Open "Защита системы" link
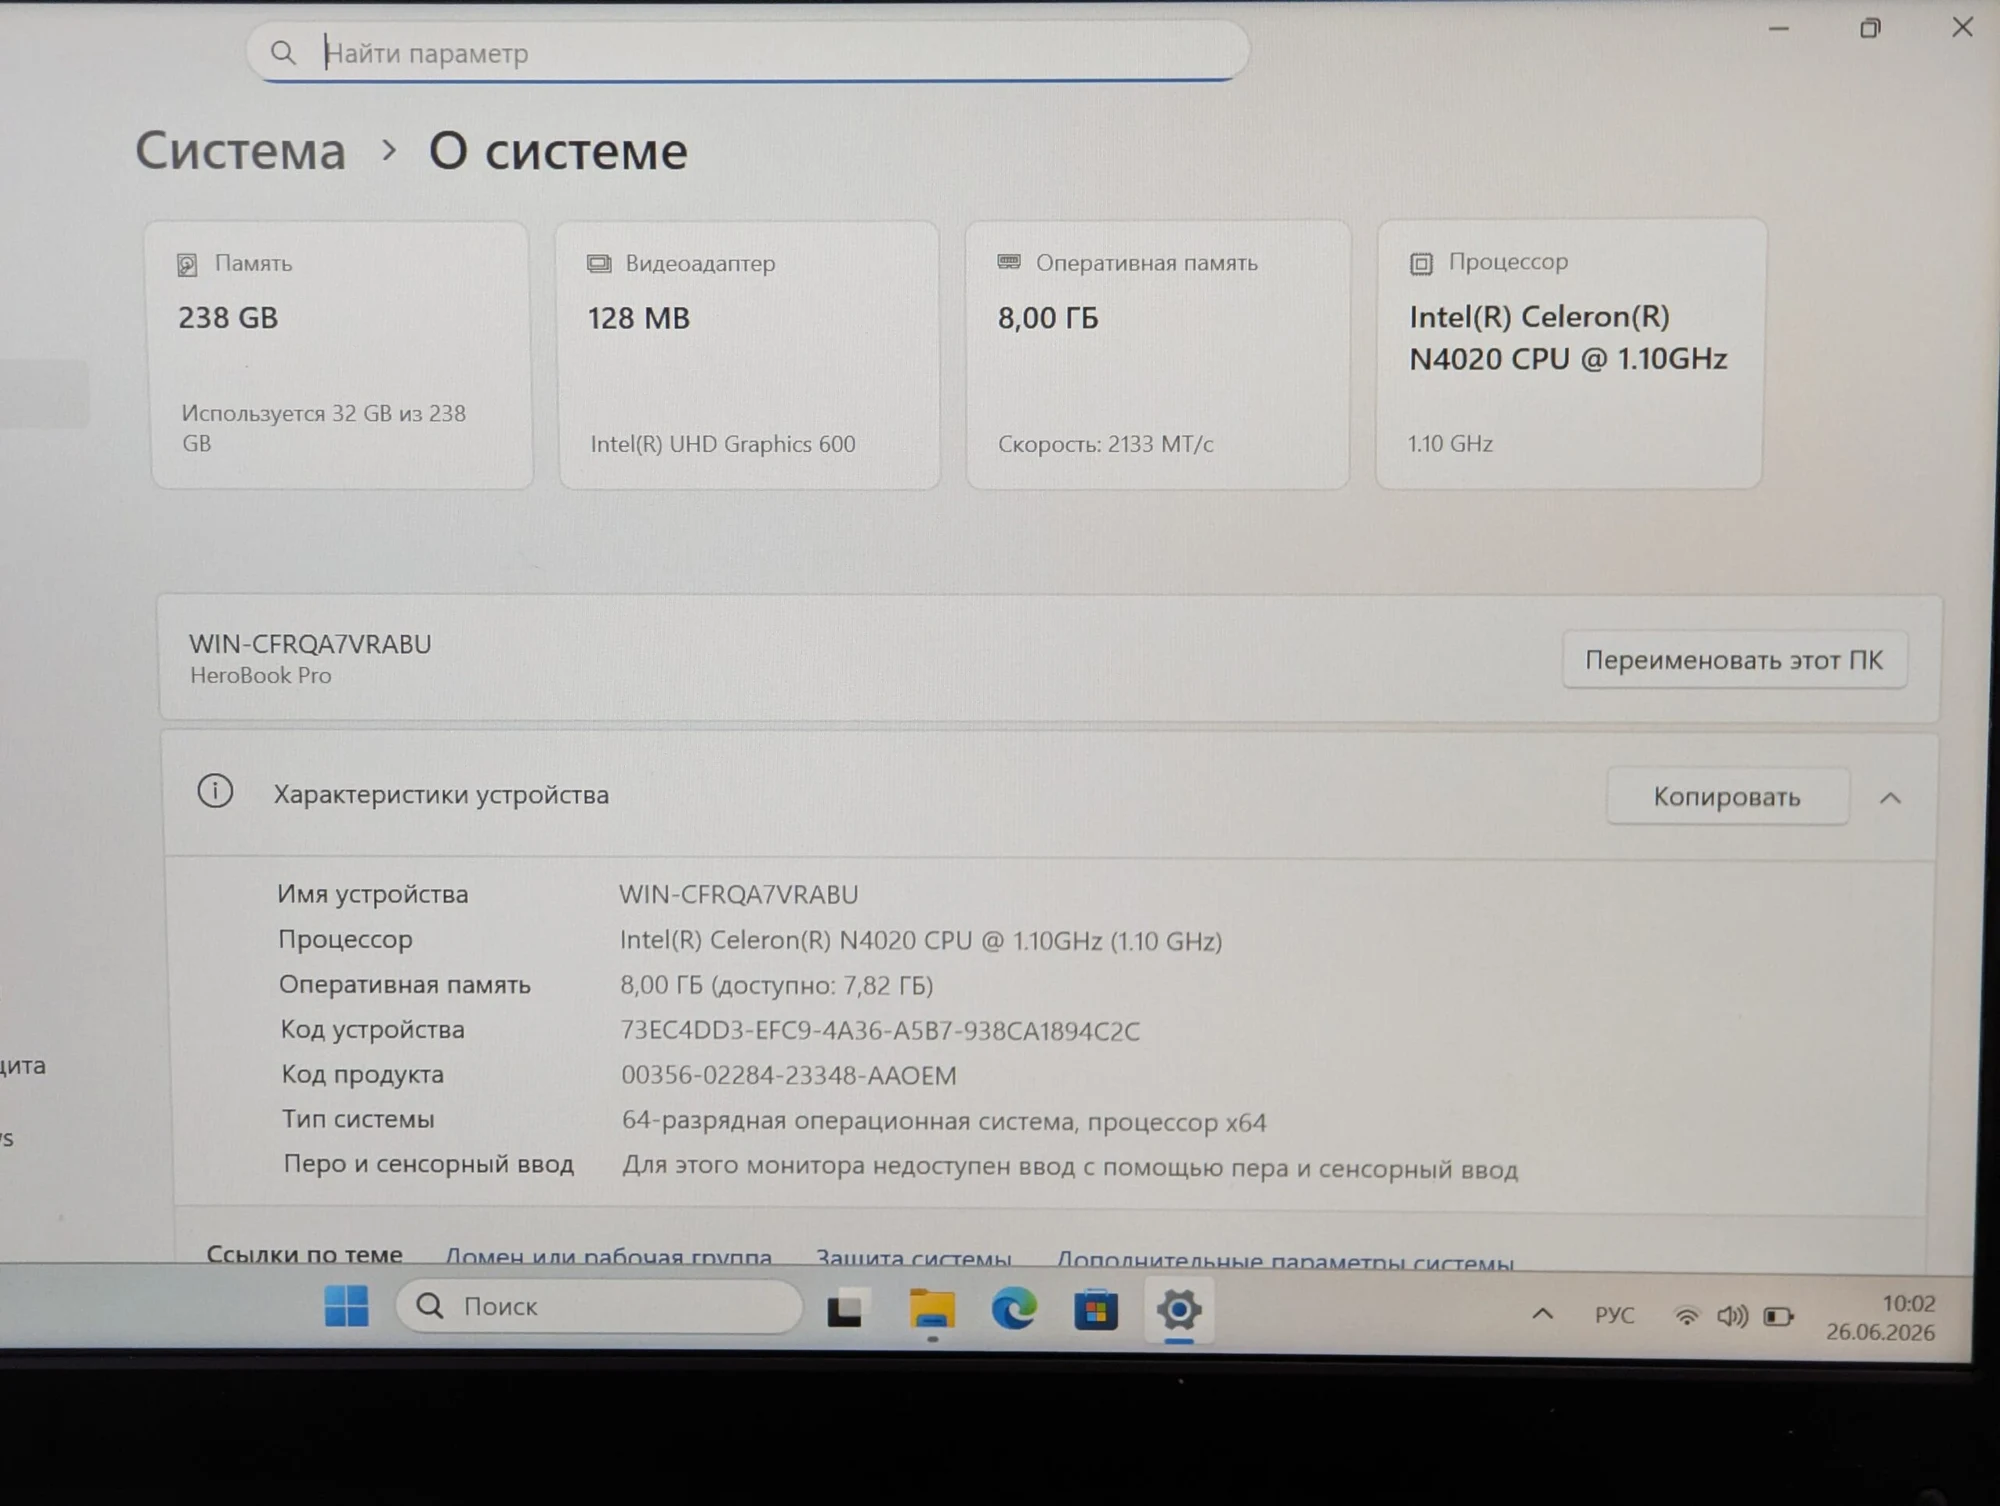 click(x=913, y=1258)
